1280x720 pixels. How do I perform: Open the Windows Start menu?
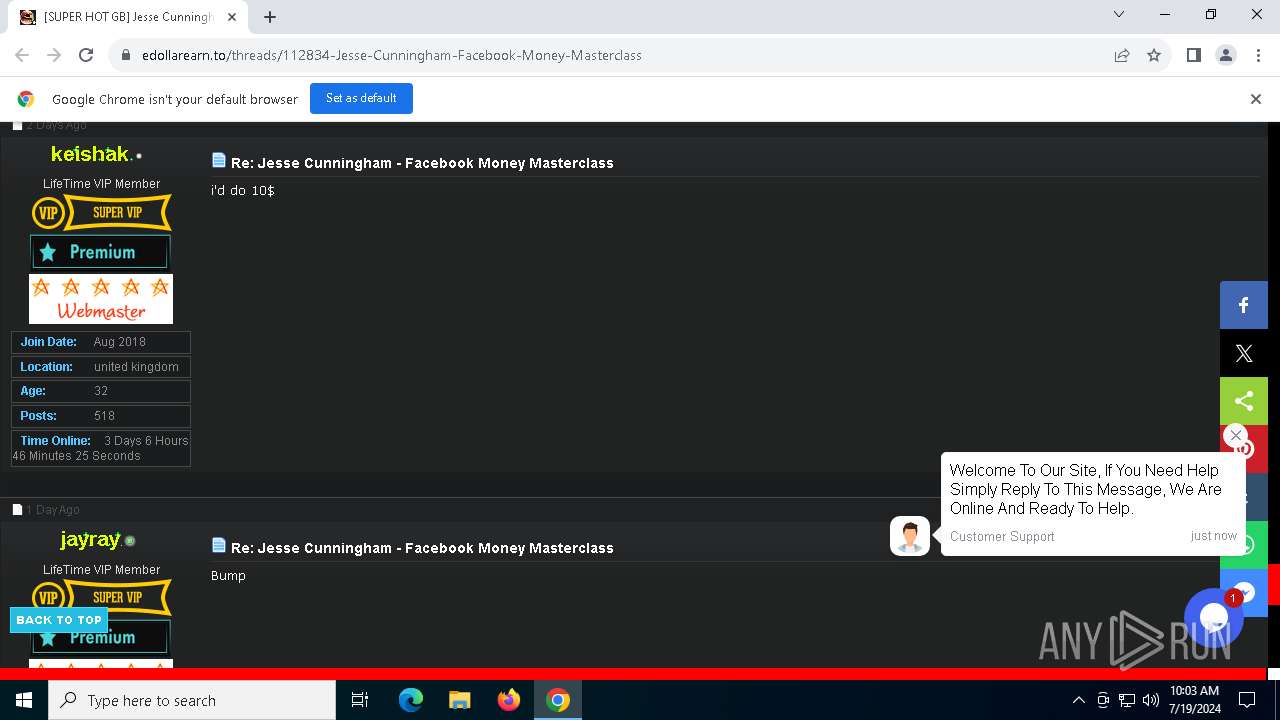(24, 700)
